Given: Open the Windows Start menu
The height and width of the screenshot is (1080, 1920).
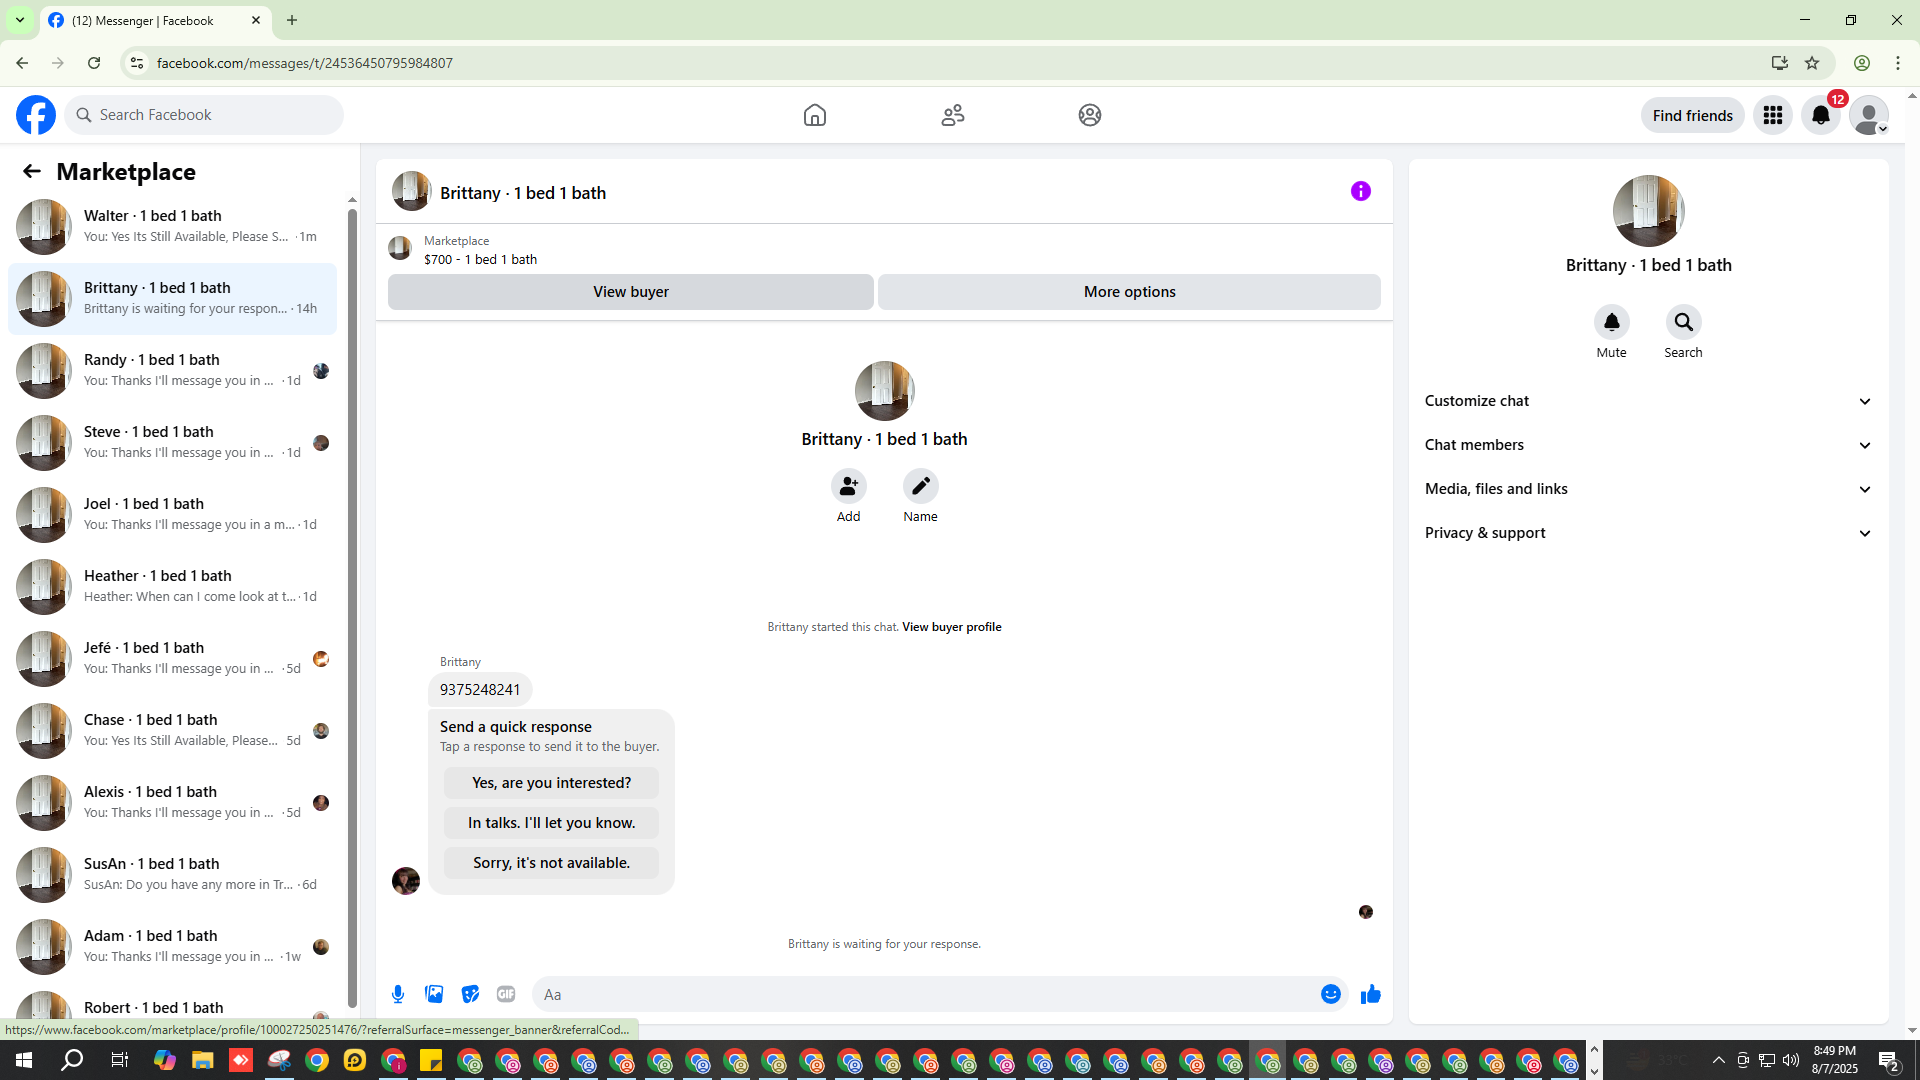Looking at the screenshot, I should tap(24, 1060).
